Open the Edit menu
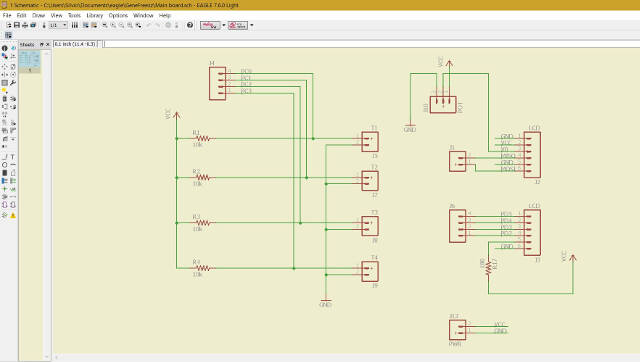Viewport: 640px width, 362px height. pos(21,15)
